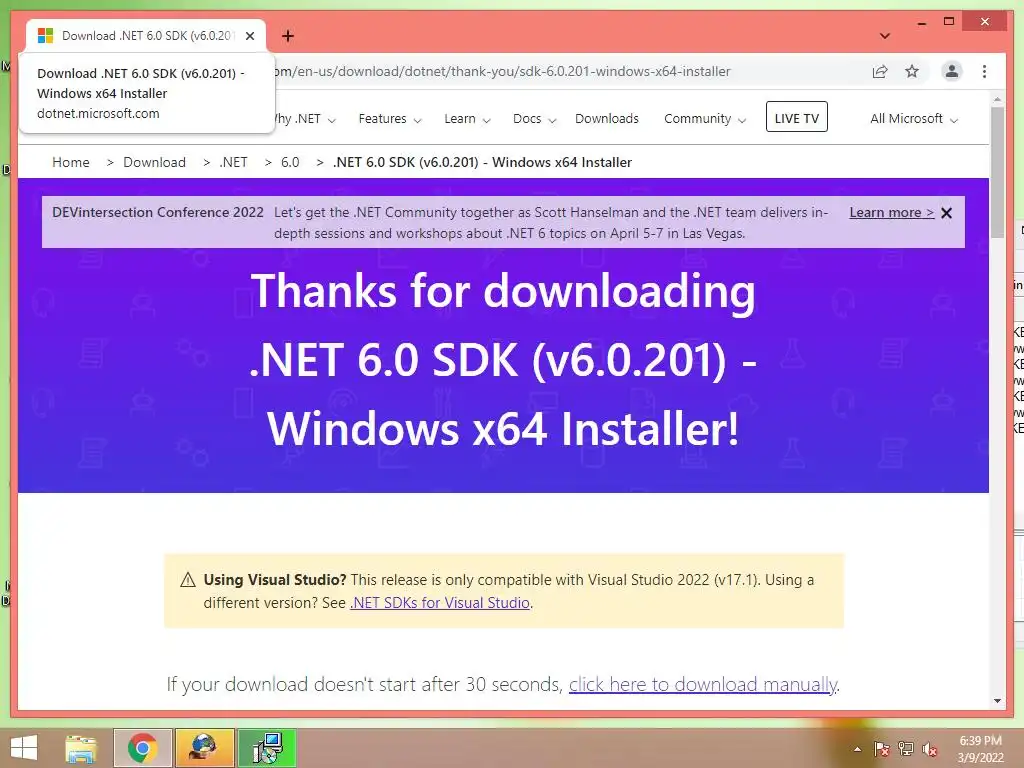The image size is (1024, 768).
Task: Click the warning triangle icon in the notice
Action: 188,580
